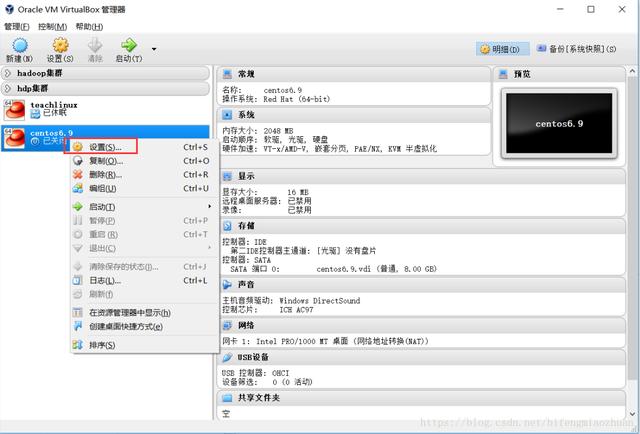The image size is (640, 434).
Task: Click the folder icon beside 共享文件夹
Action: point(227,398)
